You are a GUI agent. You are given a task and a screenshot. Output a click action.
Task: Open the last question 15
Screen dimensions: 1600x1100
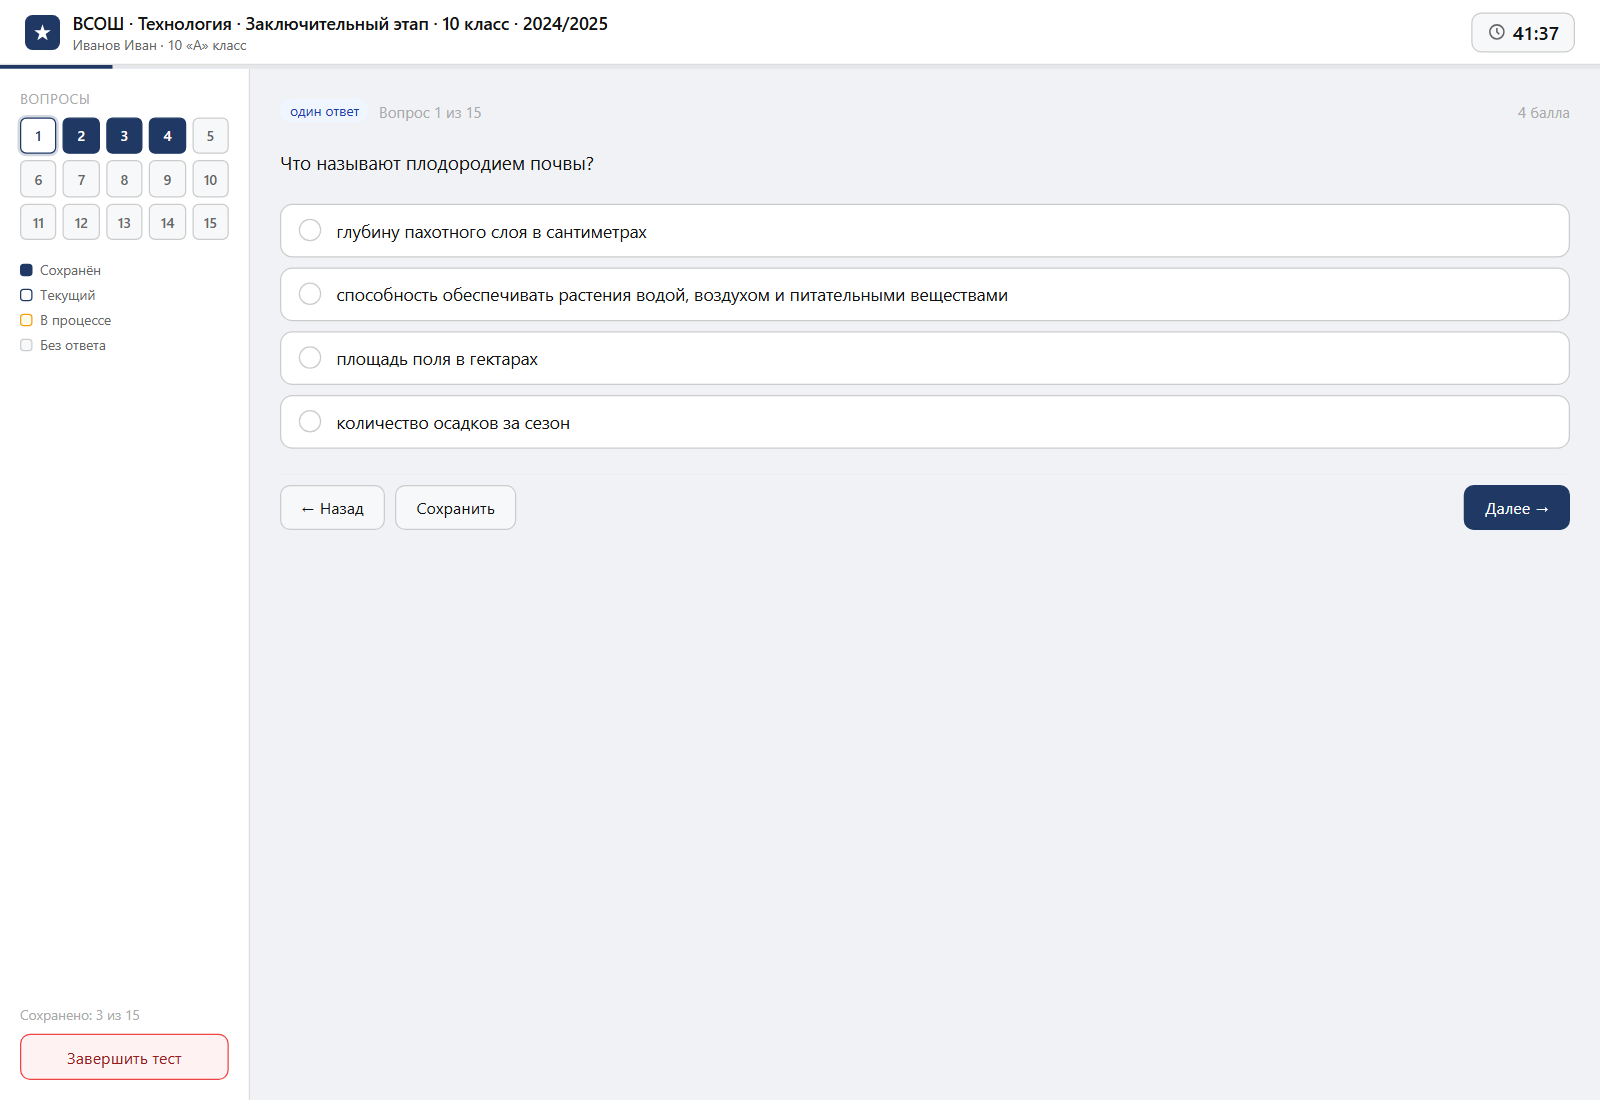coord(210,223)
